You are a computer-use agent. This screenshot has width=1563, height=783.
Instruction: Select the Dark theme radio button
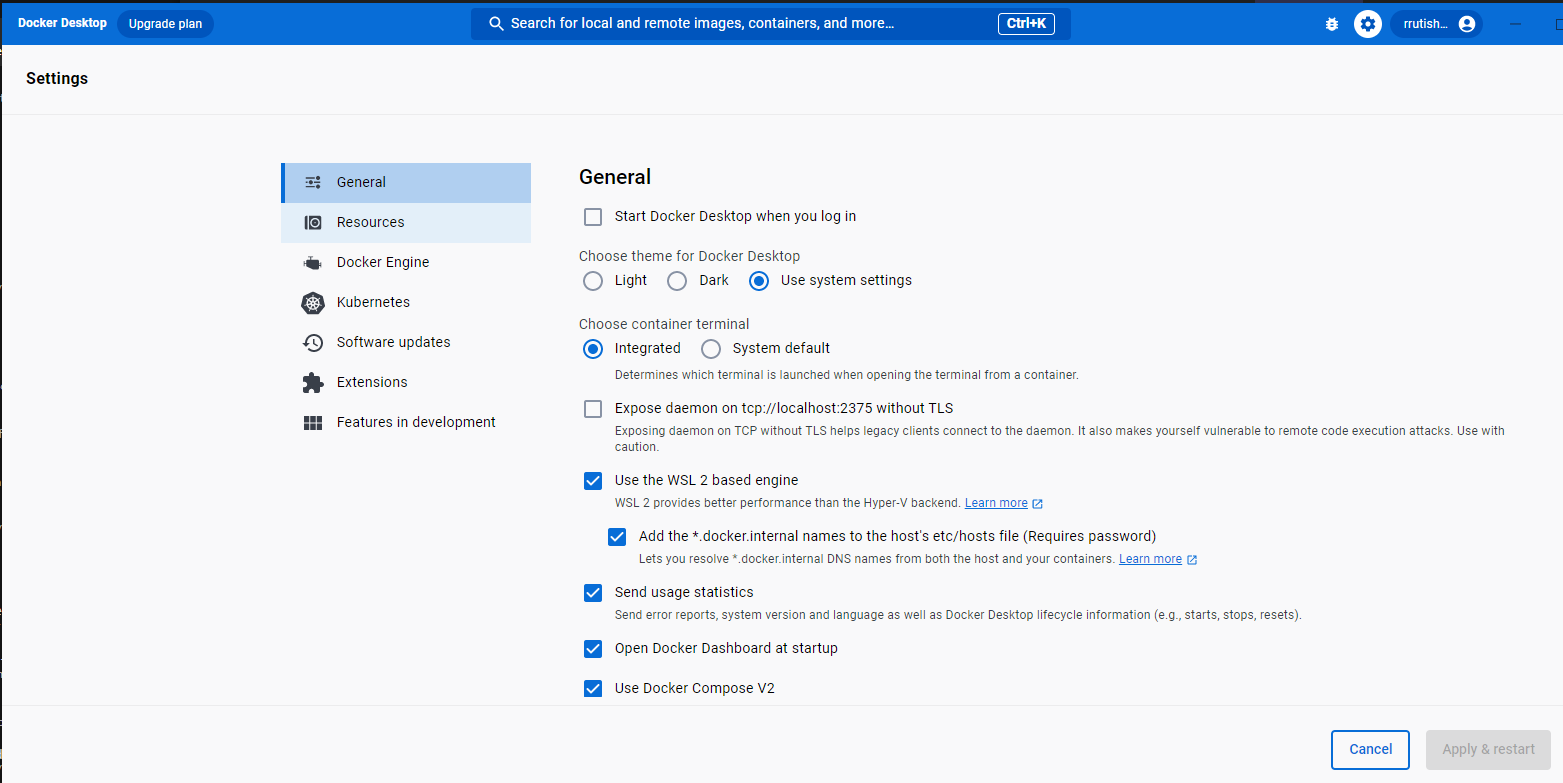[x=676, y=281]
